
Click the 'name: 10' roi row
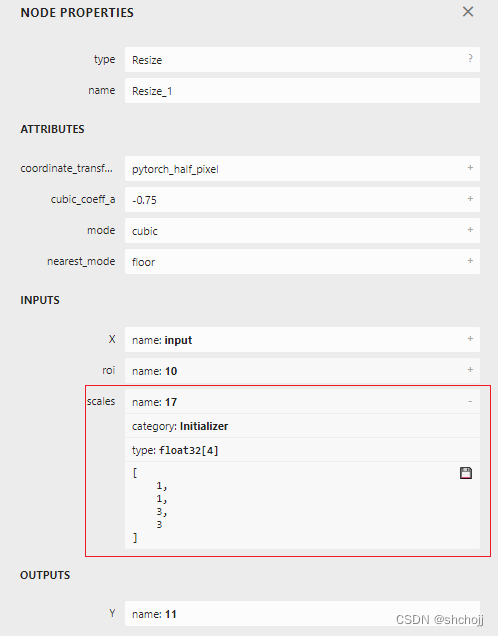302,370
